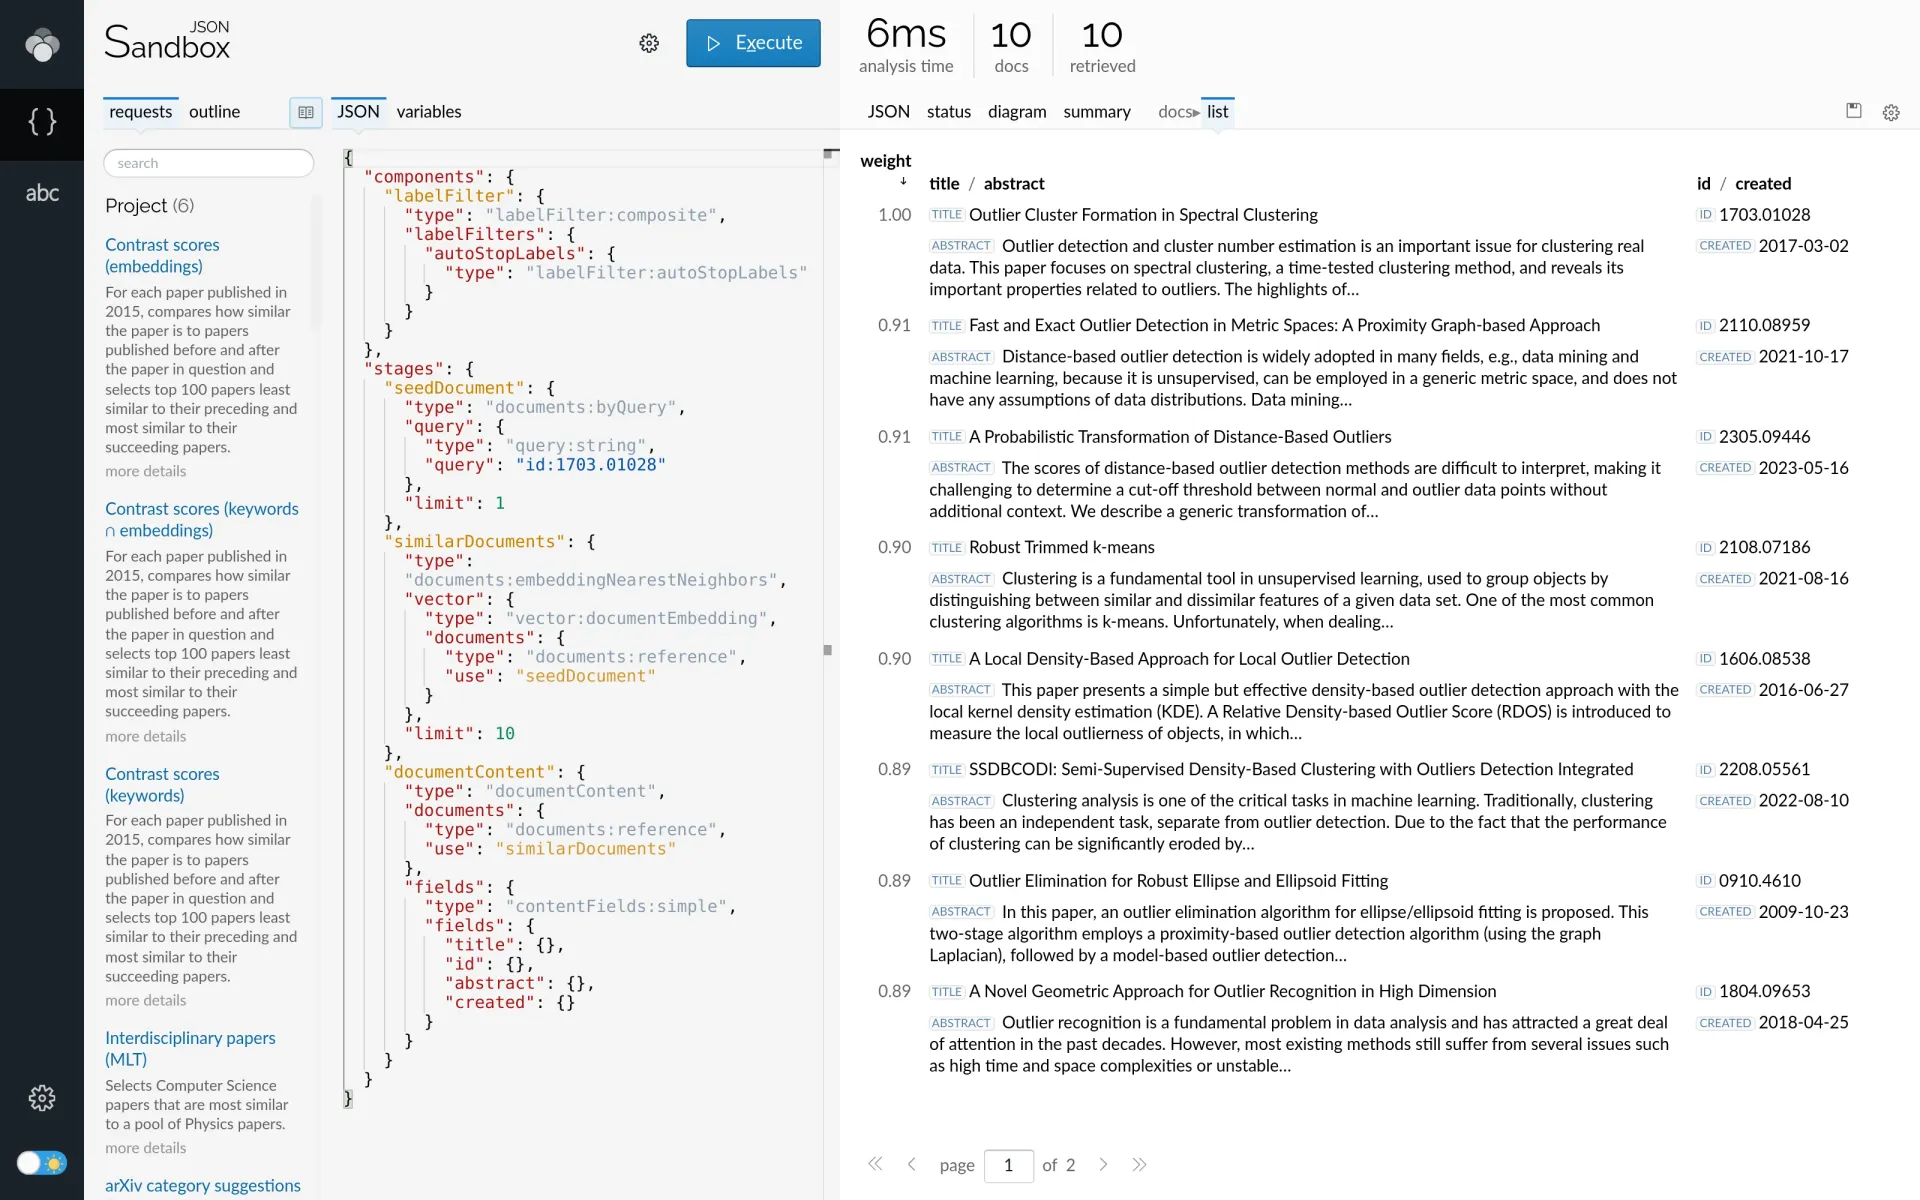Open the status tab
Viewport: 1920px width, 1200px height.
[x=948, y=112]
